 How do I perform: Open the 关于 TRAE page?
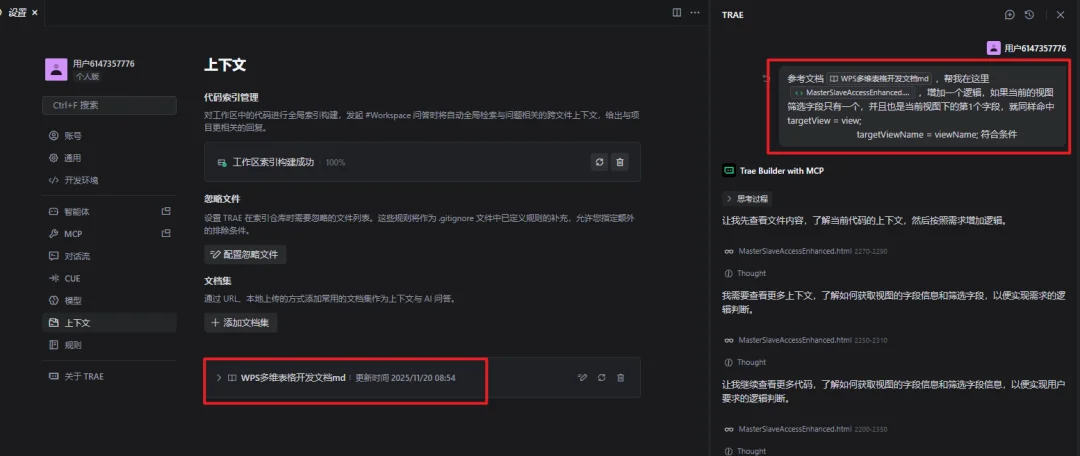click(109, 376)
